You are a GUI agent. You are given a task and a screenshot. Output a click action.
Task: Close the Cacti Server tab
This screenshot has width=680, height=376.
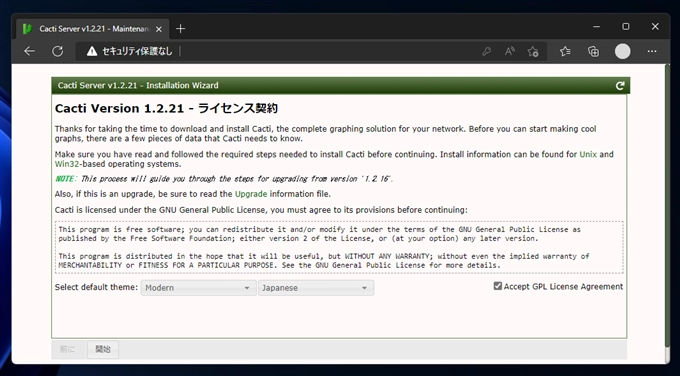point(159,29)
